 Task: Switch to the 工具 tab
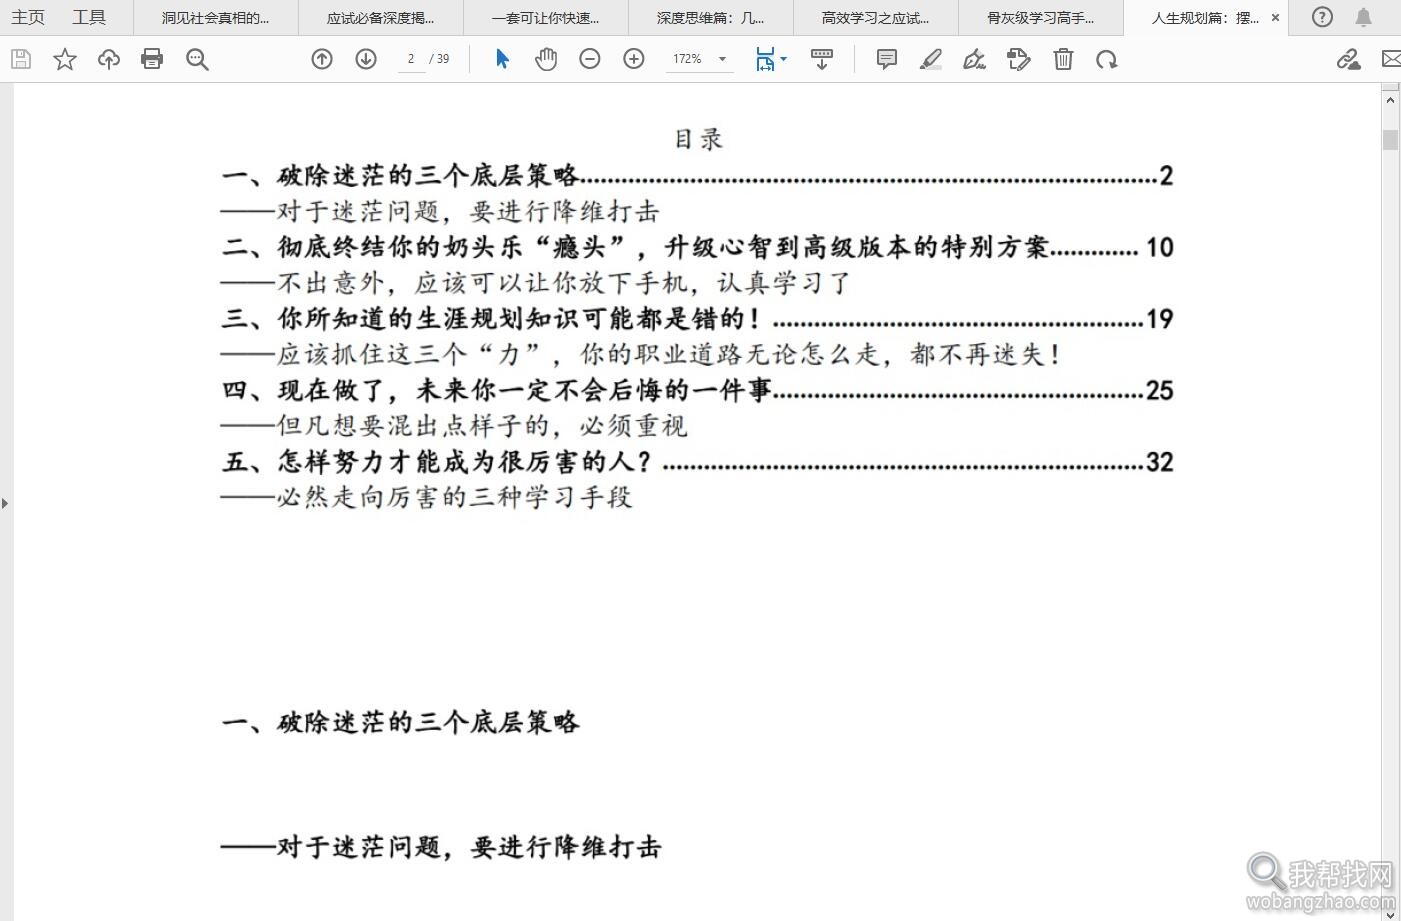pos(89,17)
